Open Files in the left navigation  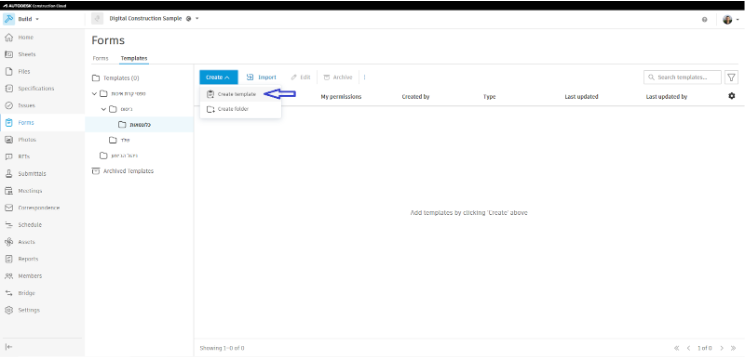point(24,71)
